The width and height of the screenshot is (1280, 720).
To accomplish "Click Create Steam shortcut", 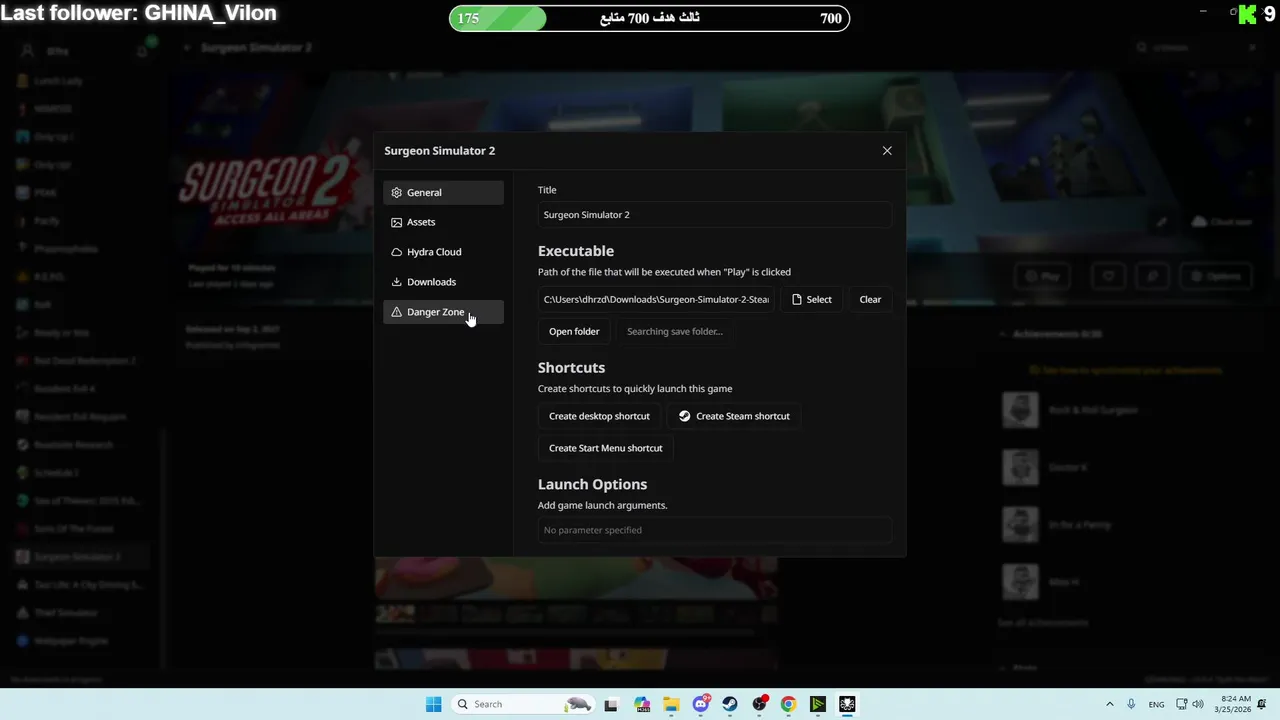I will point(734,416).
